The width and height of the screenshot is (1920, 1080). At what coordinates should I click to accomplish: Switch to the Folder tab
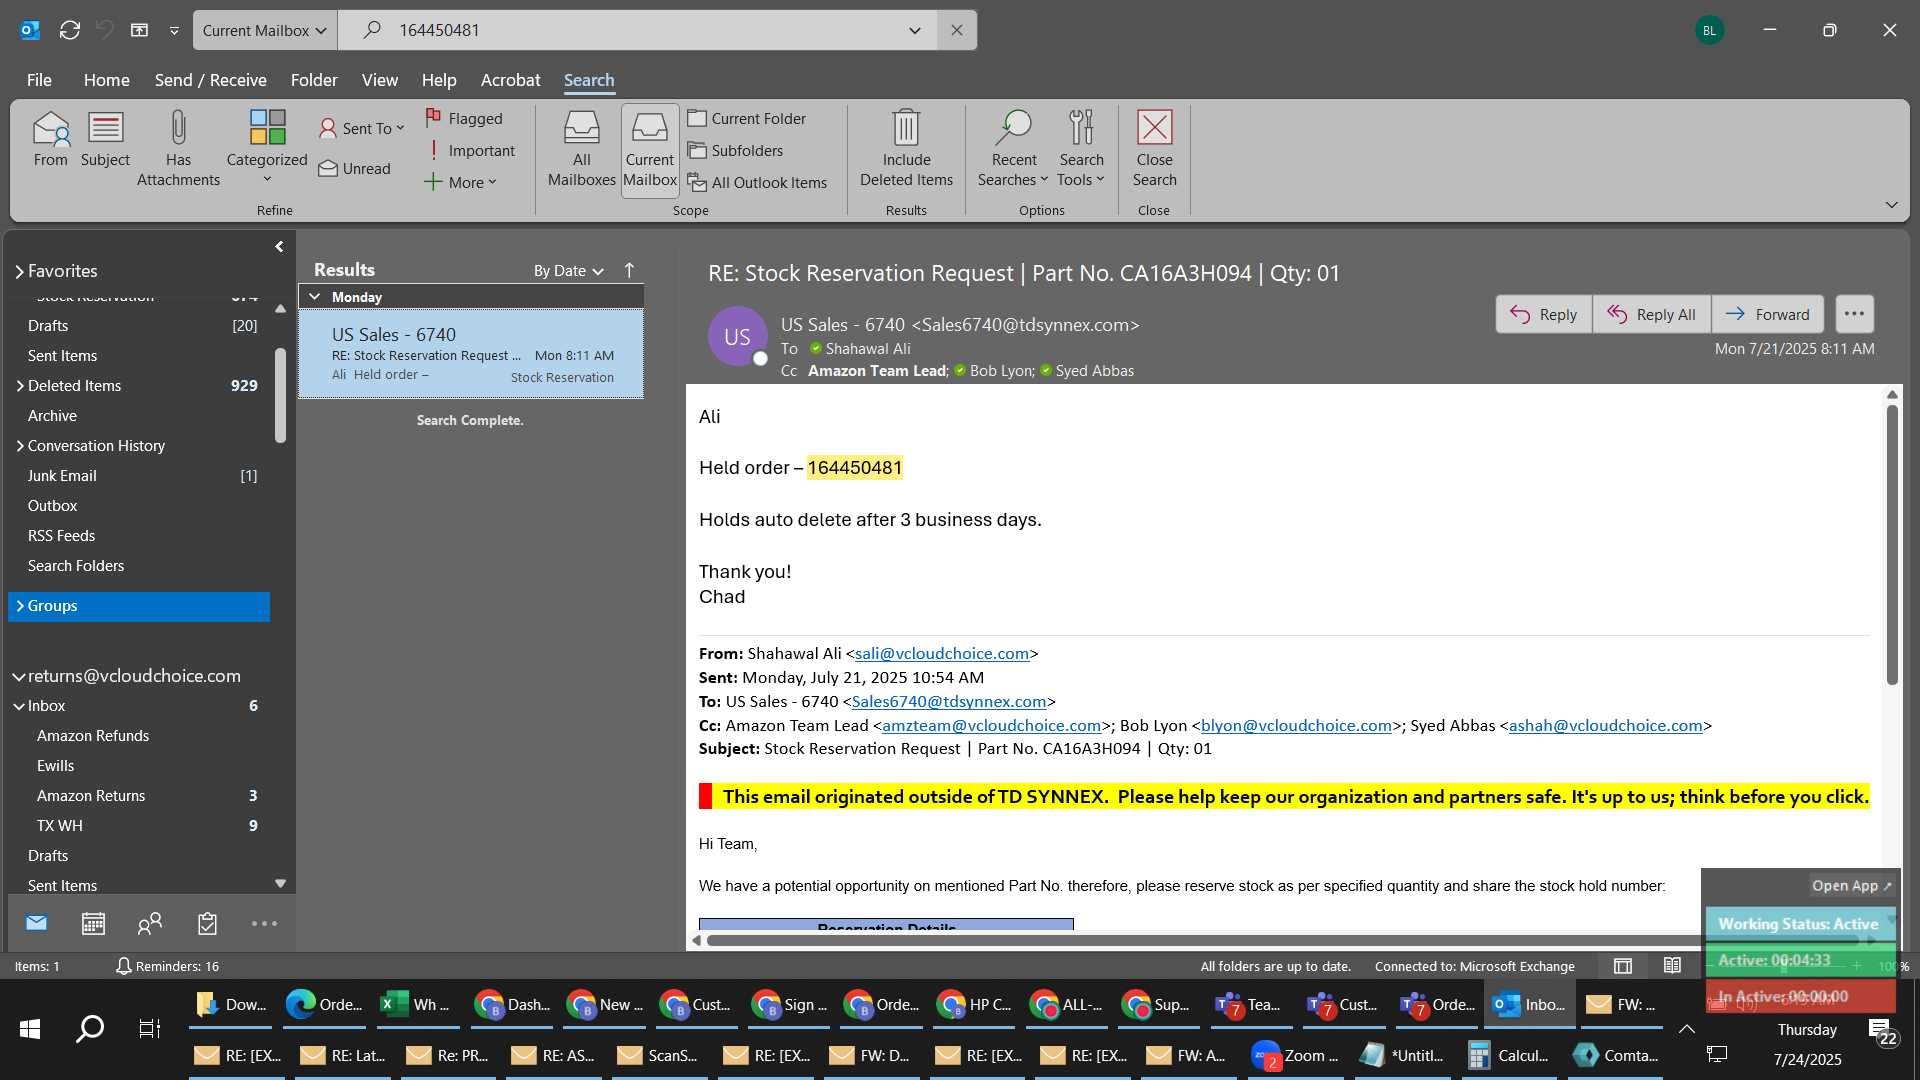point(314,80)
